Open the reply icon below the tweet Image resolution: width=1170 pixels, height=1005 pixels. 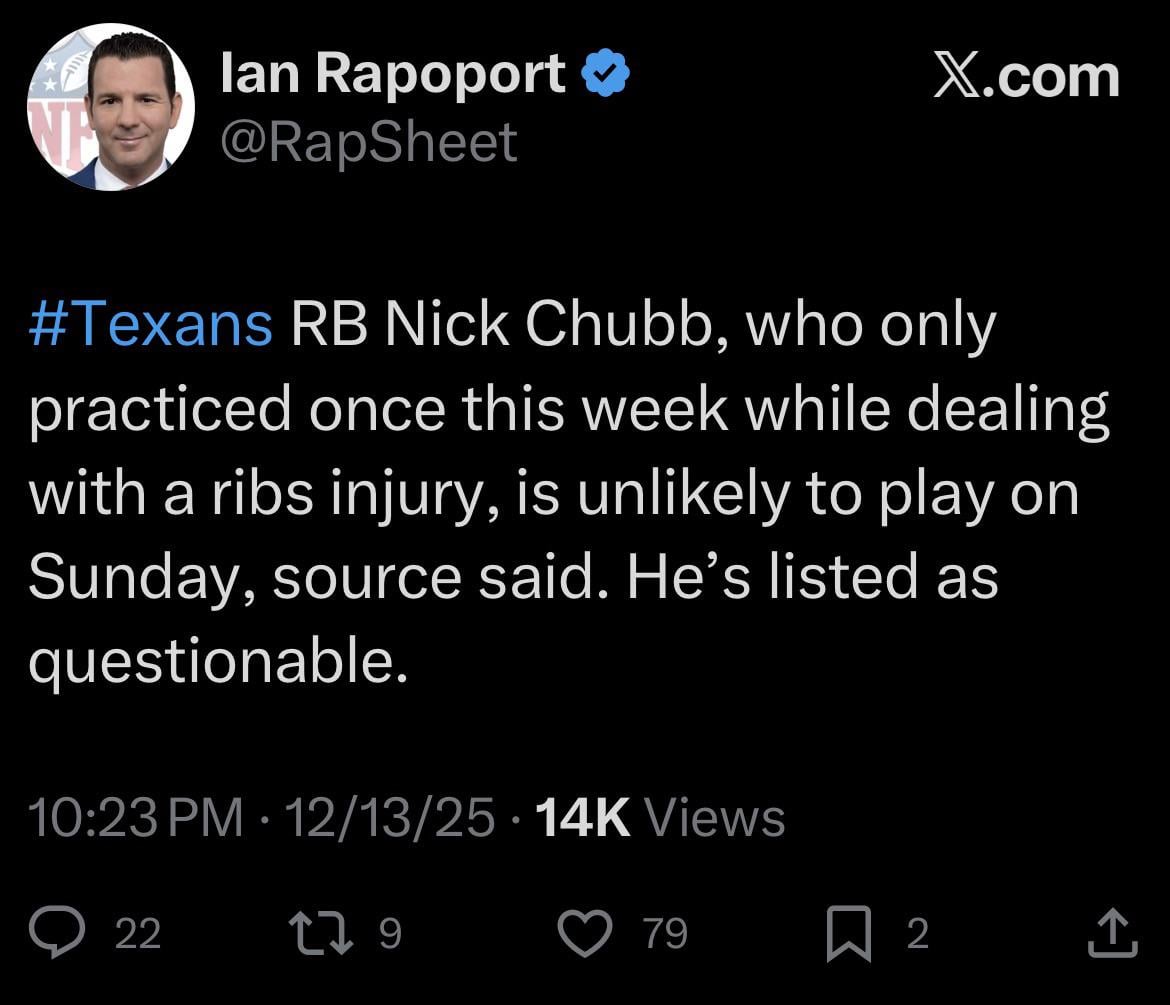(57, 932)
